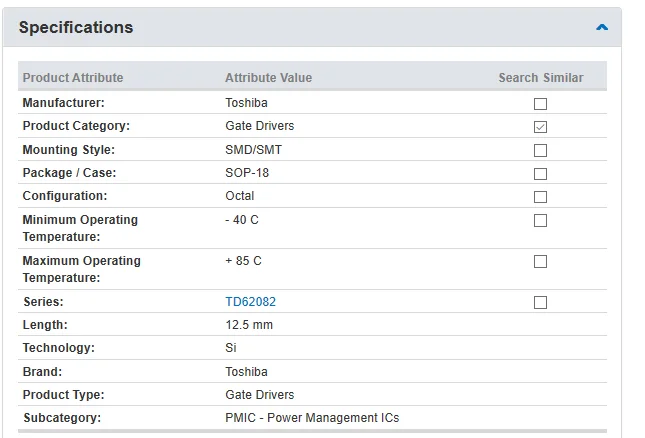Click the Length: attribute label
Image resolution: width=645 pixels, height=438 pixels.
click(x=45, y=324)
